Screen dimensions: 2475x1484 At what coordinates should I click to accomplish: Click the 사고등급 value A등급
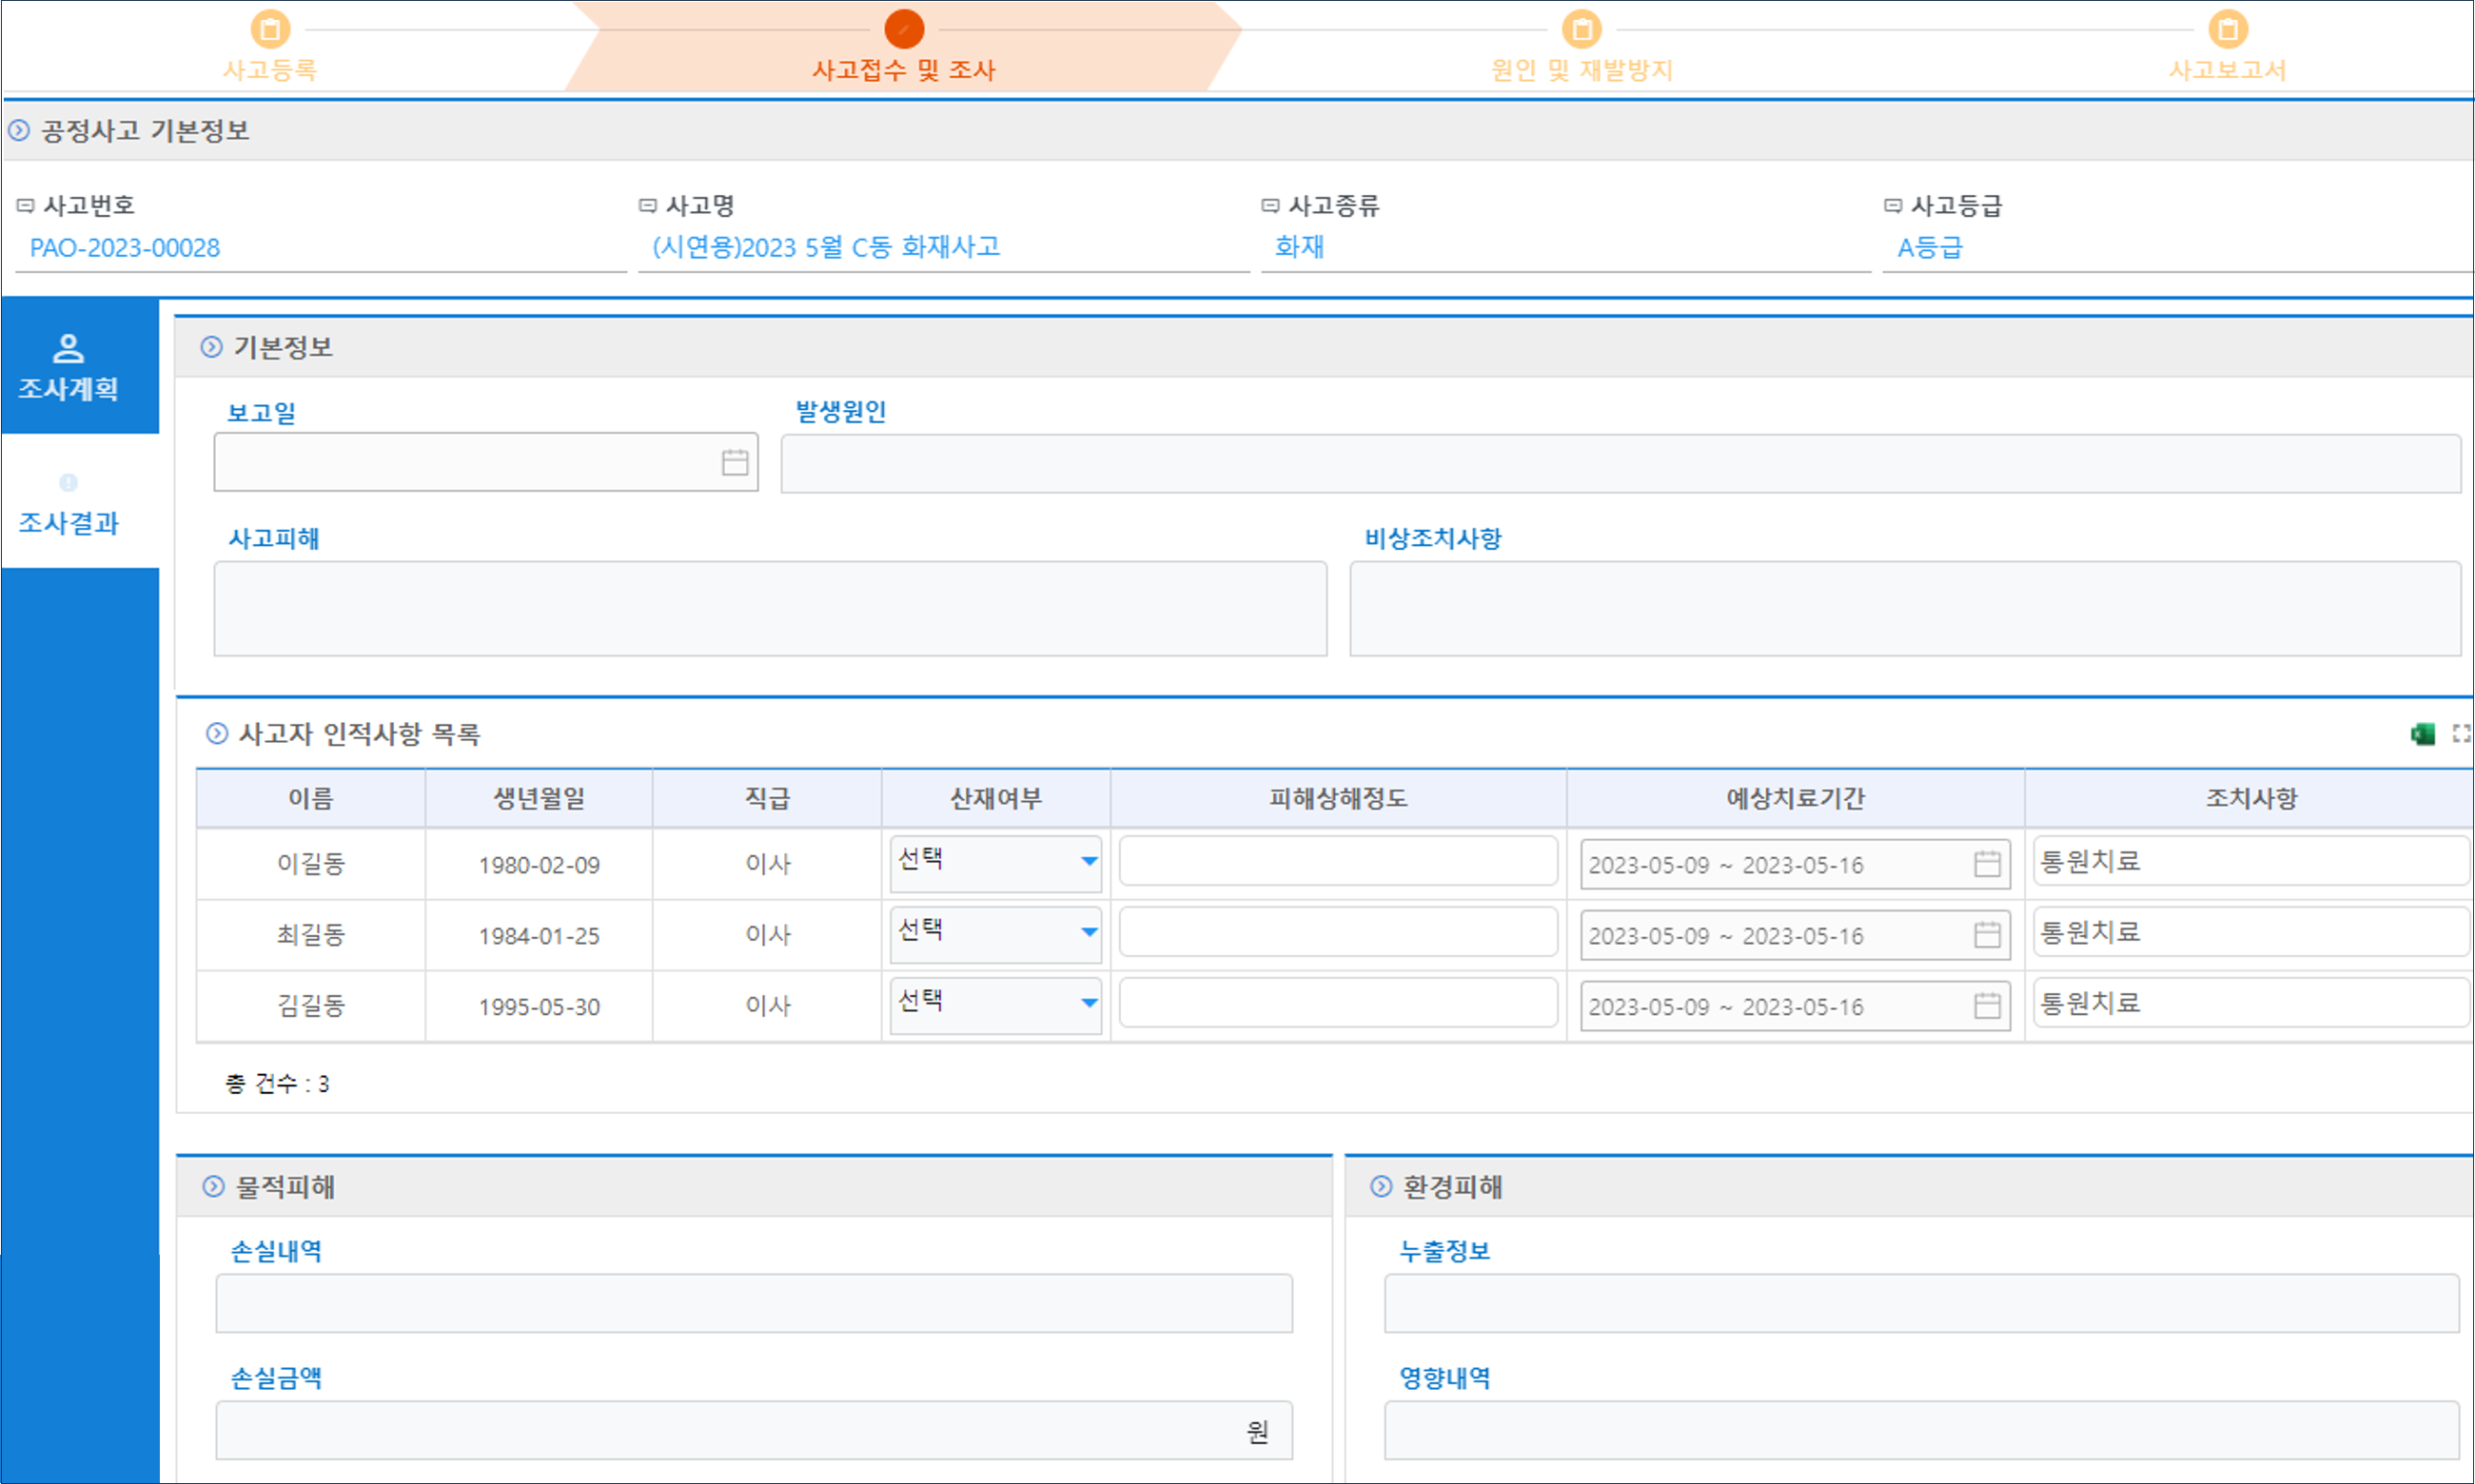(x=1930, y=247)
